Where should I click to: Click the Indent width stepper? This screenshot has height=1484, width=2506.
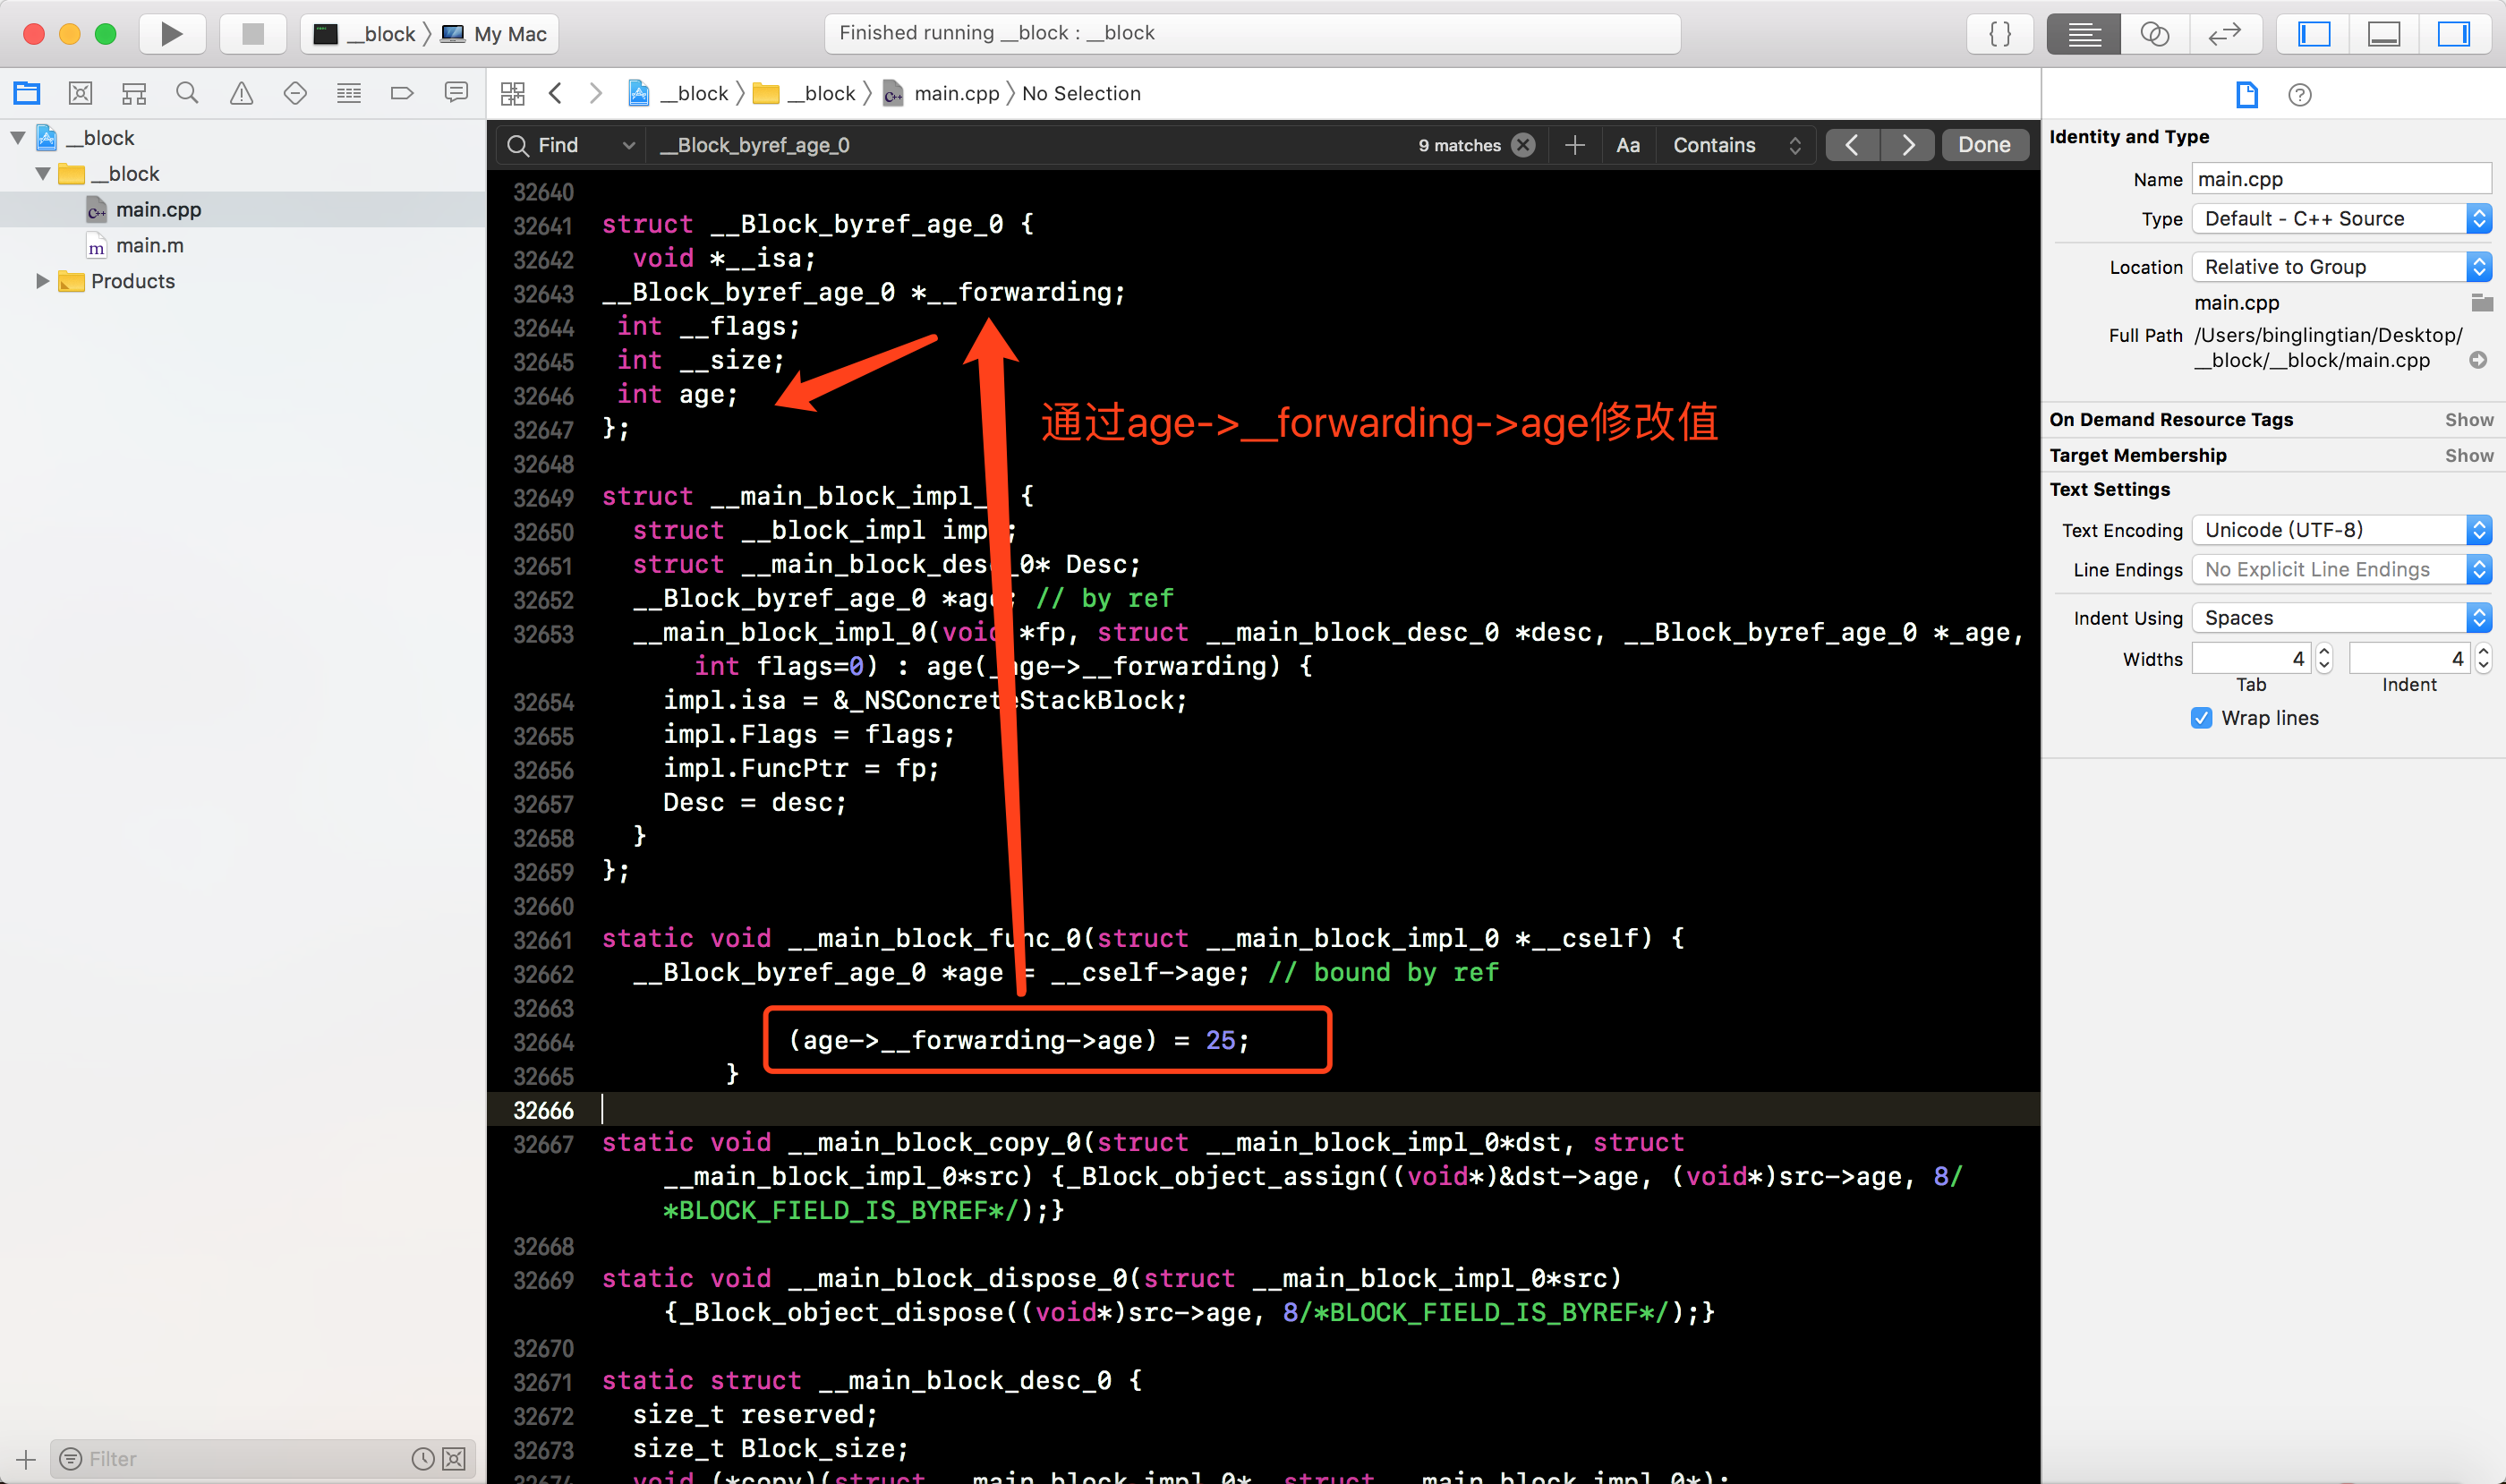click(x=2483, y=658)
